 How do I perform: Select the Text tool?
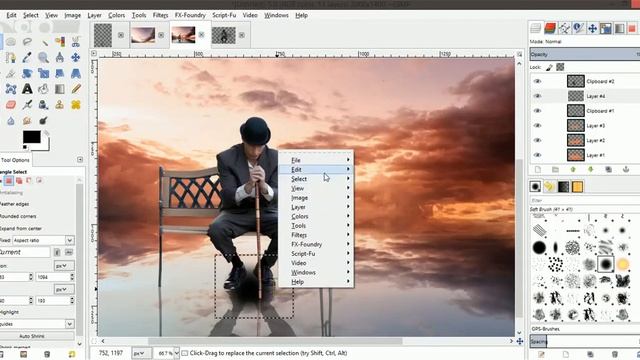pos(27,89)
